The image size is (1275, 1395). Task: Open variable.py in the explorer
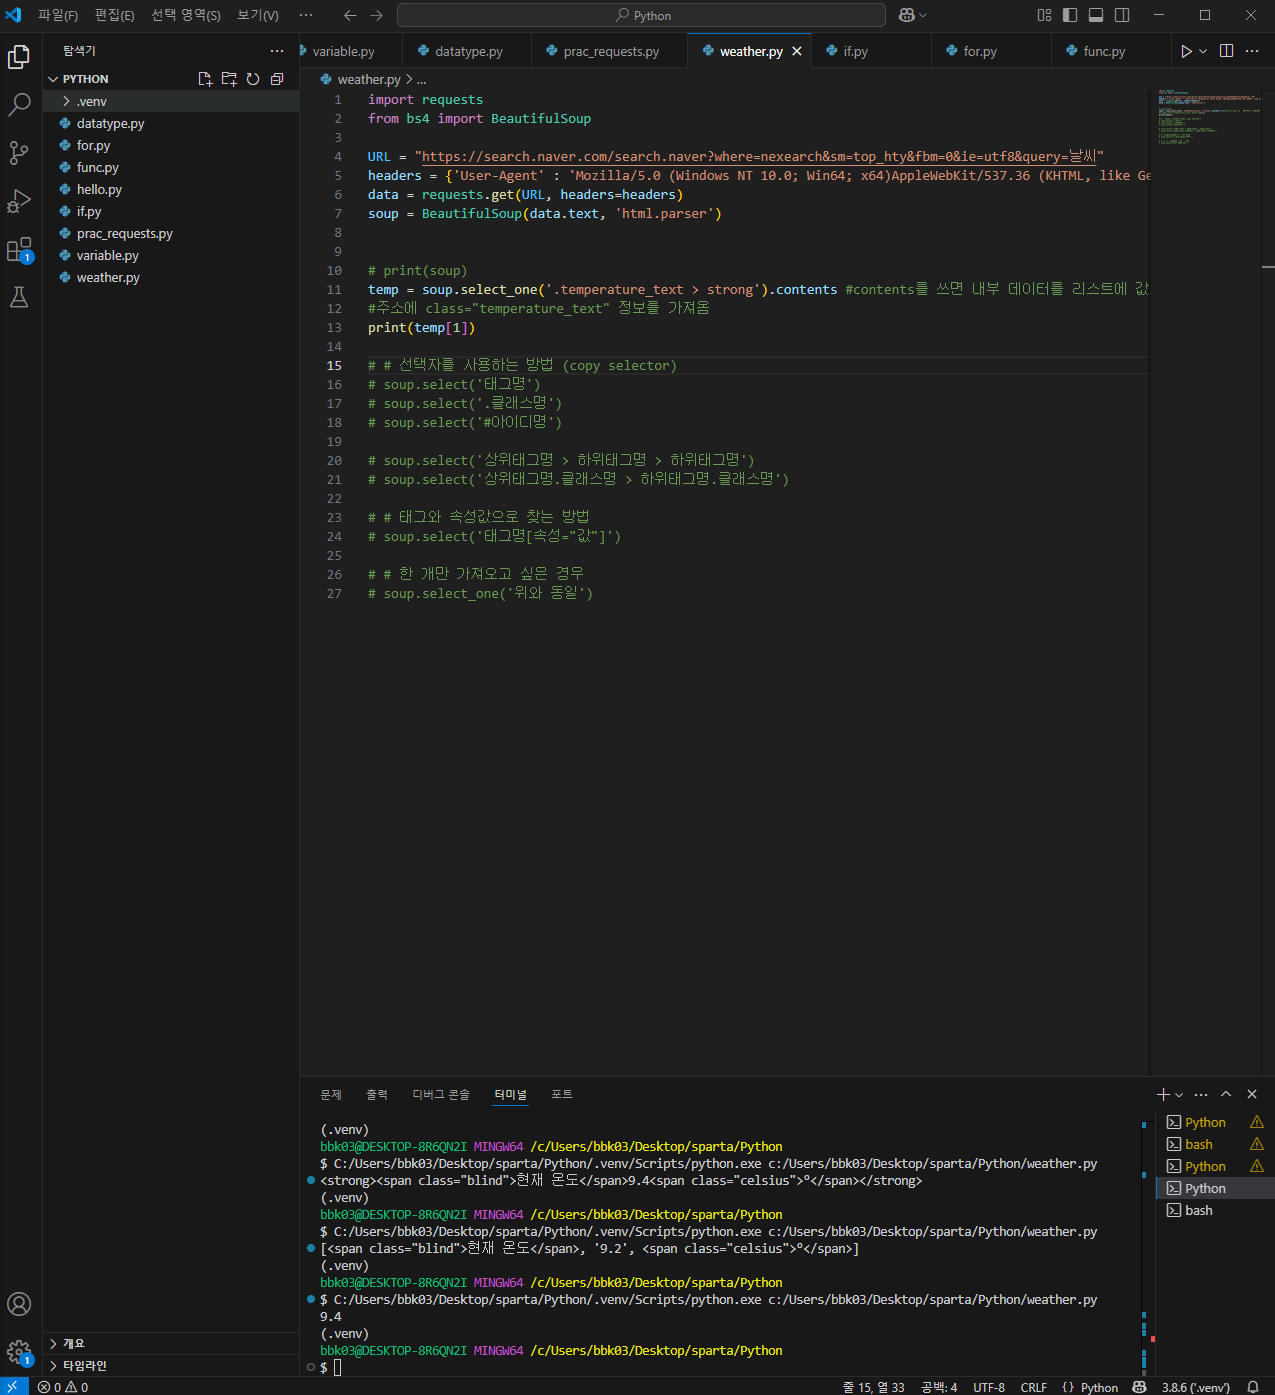pyautogui.click(x=171, y=255)
